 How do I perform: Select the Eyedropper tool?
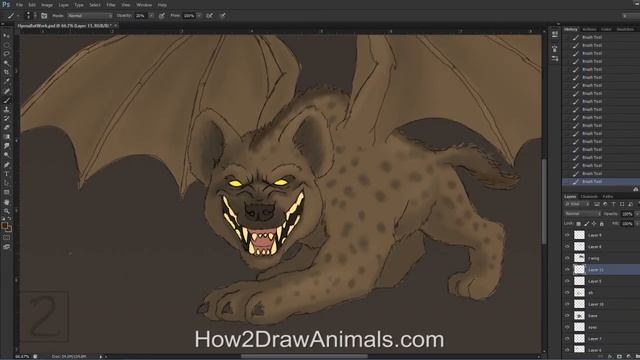tap(7, 82)
